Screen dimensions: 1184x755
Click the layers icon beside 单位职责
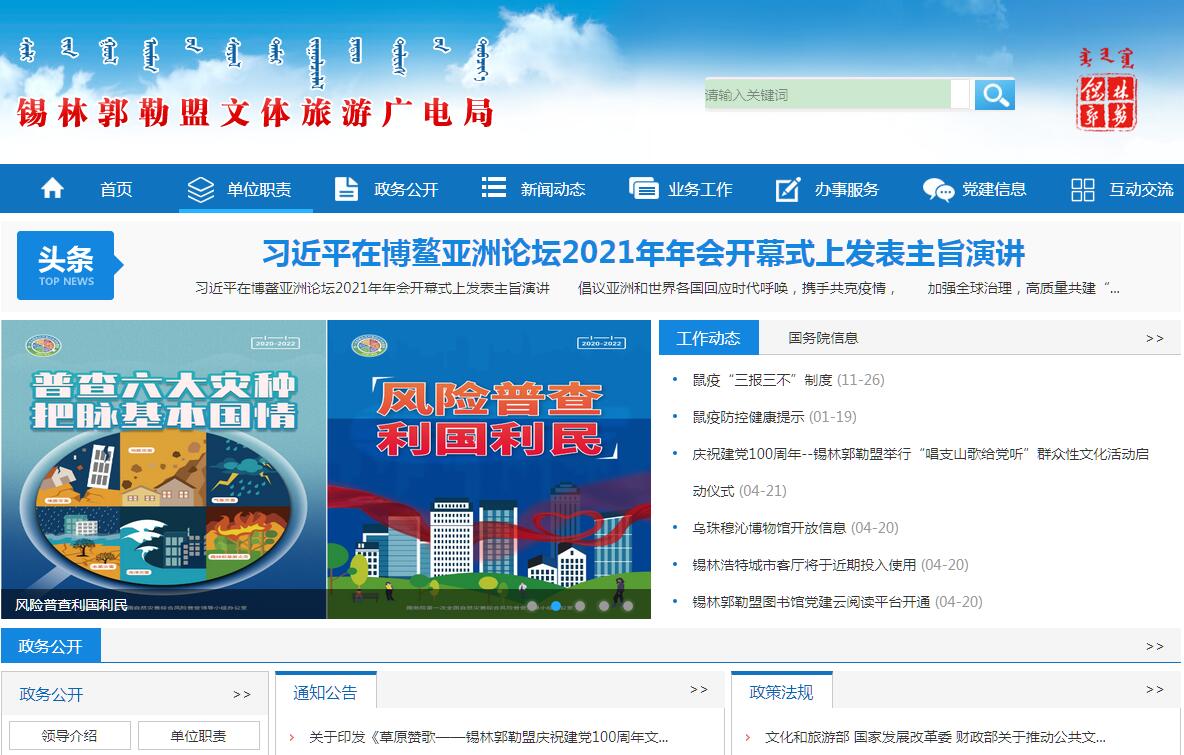[201, 189]
